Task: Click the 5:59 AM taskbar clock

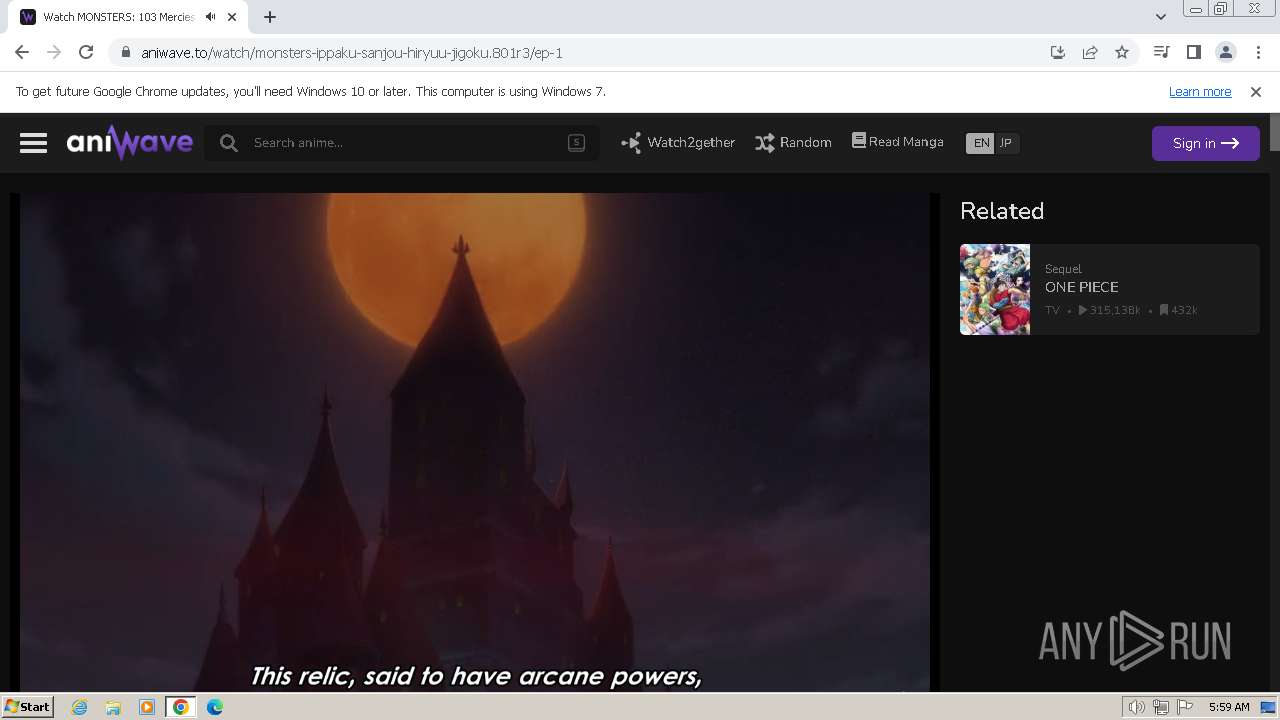Action: pos(1229,707)
